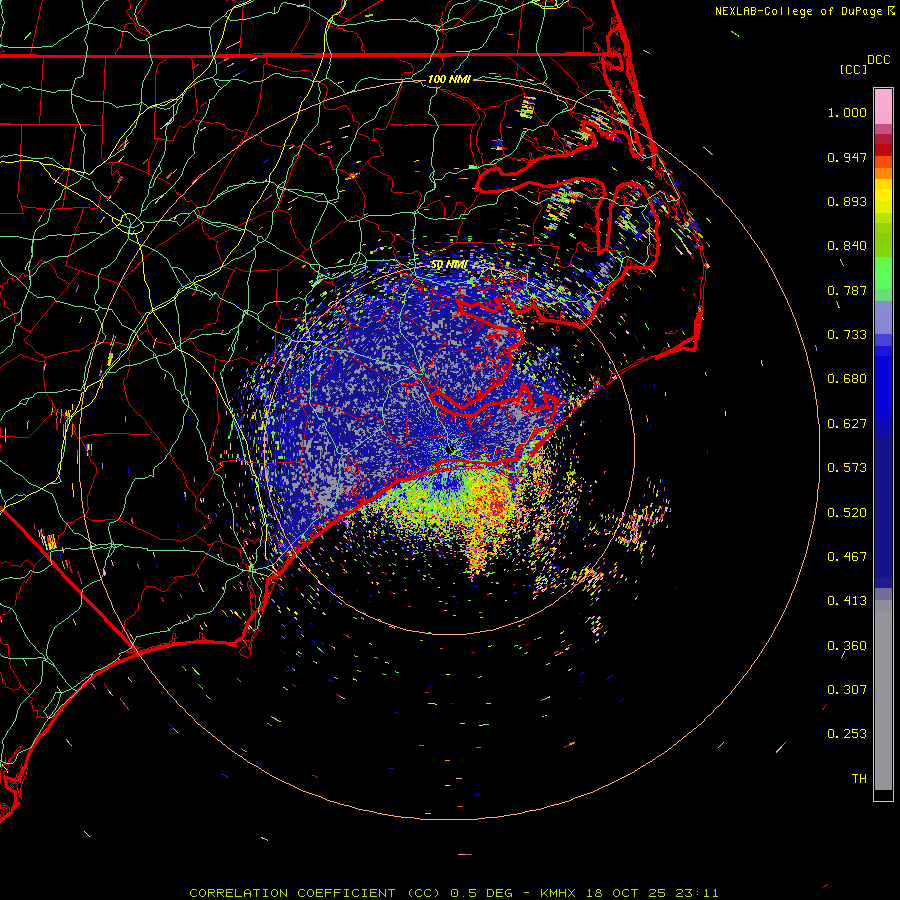Screen dimensions: 900x900
Task: Select the 0.520 scale value
Action: 847,513
